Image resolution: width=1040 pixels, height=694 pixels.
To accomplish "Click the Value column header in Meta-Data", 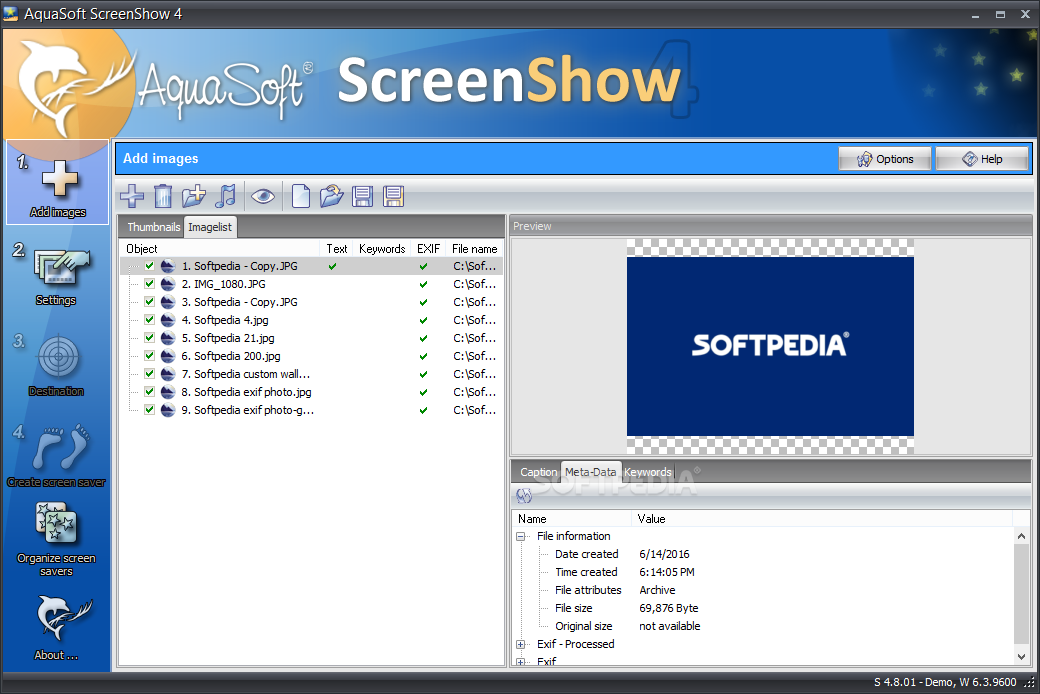I will tap(822, 519).
